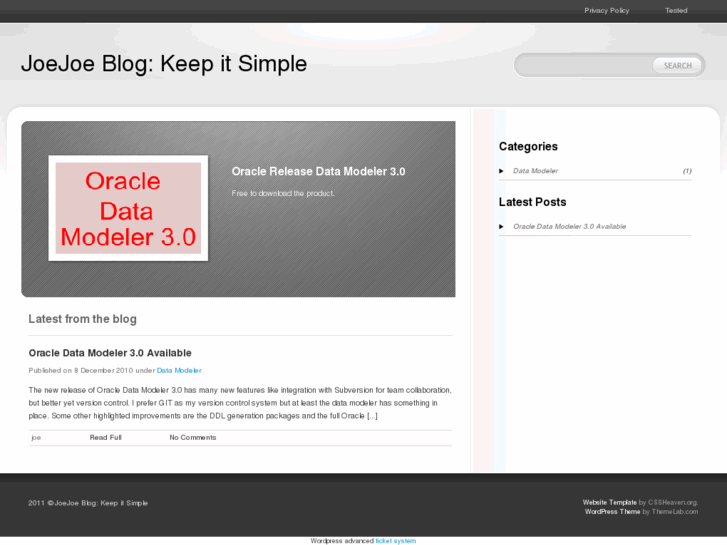
Task: Open the No Comments link
Action: [x=193, y=437]
